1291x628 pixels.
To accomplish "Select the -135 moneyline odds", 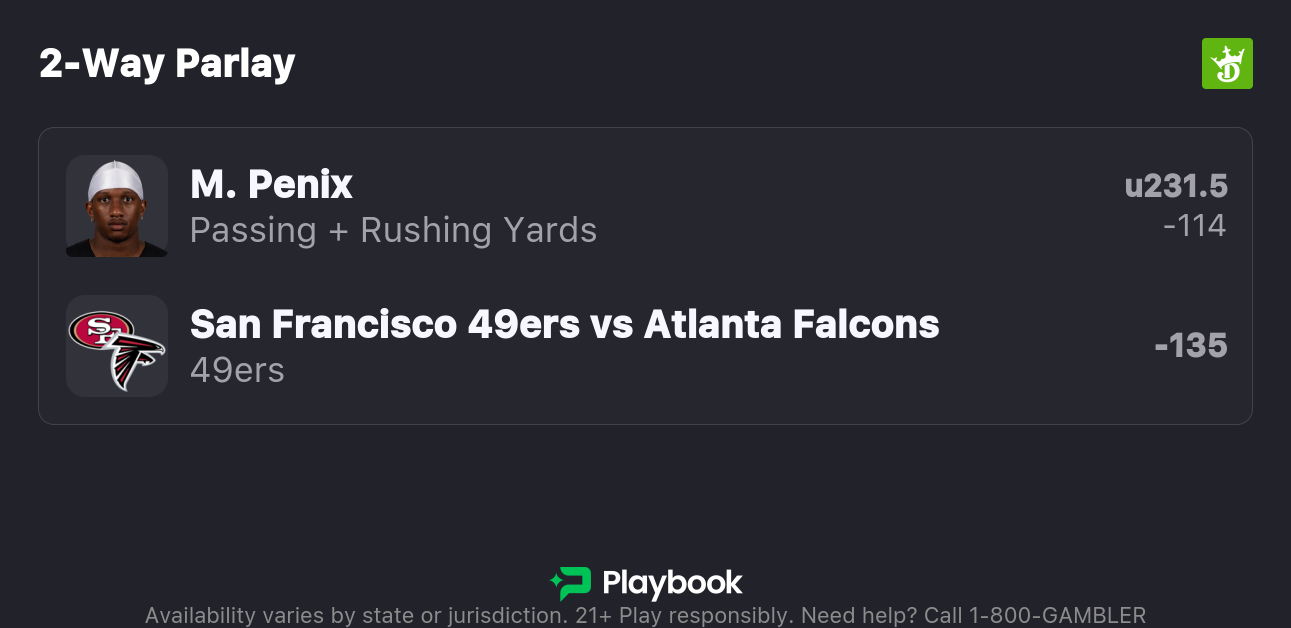I will tap(1190, 346).
